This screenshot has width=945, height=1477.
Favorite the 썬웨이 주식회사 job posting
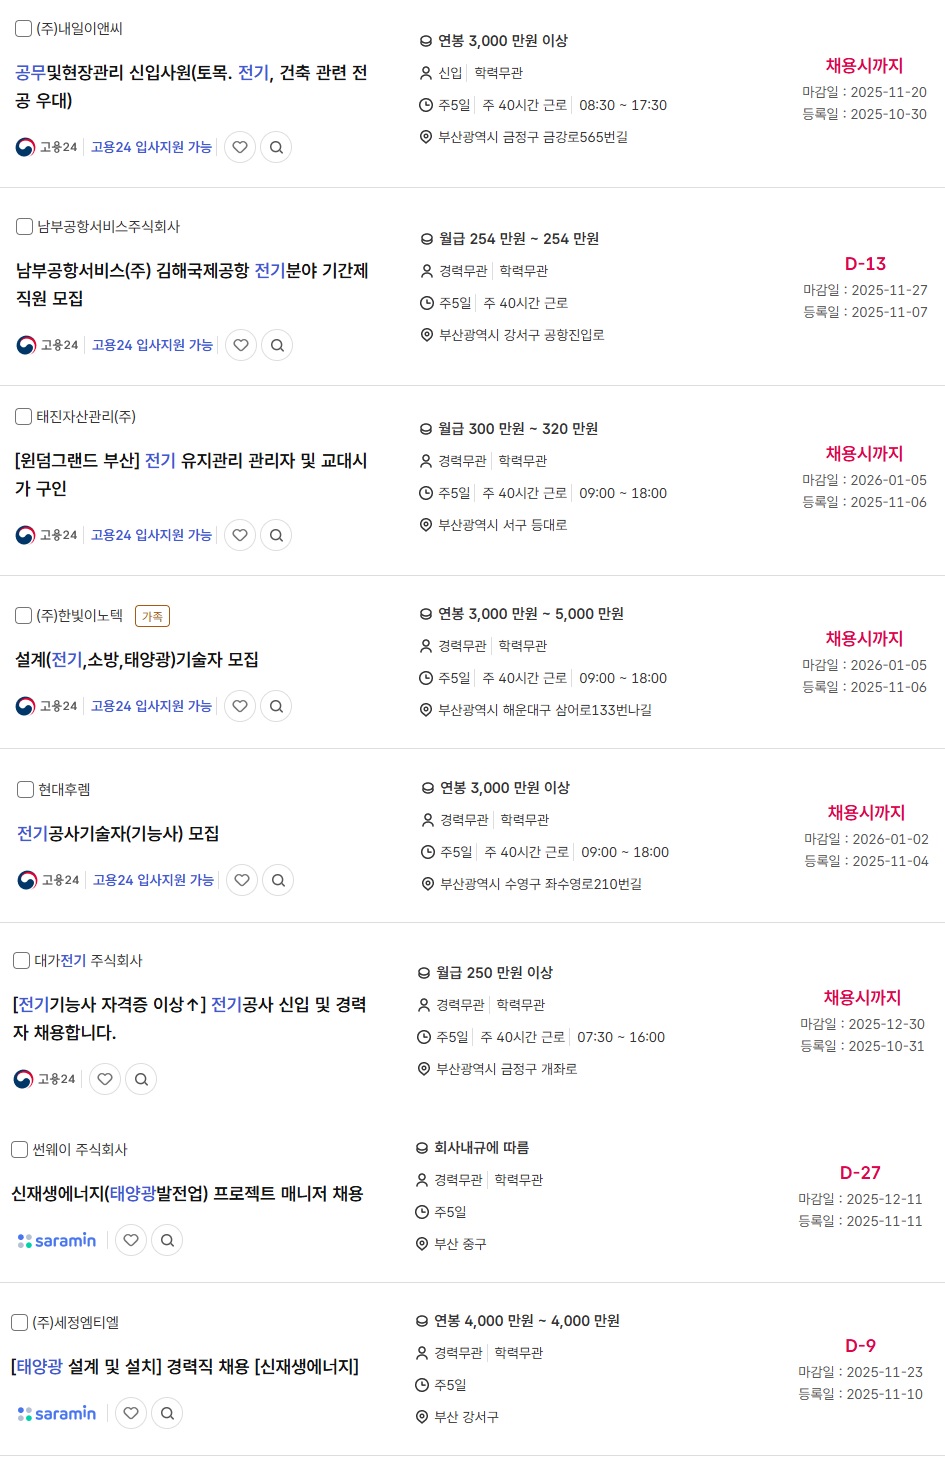tap(131, 1240)
